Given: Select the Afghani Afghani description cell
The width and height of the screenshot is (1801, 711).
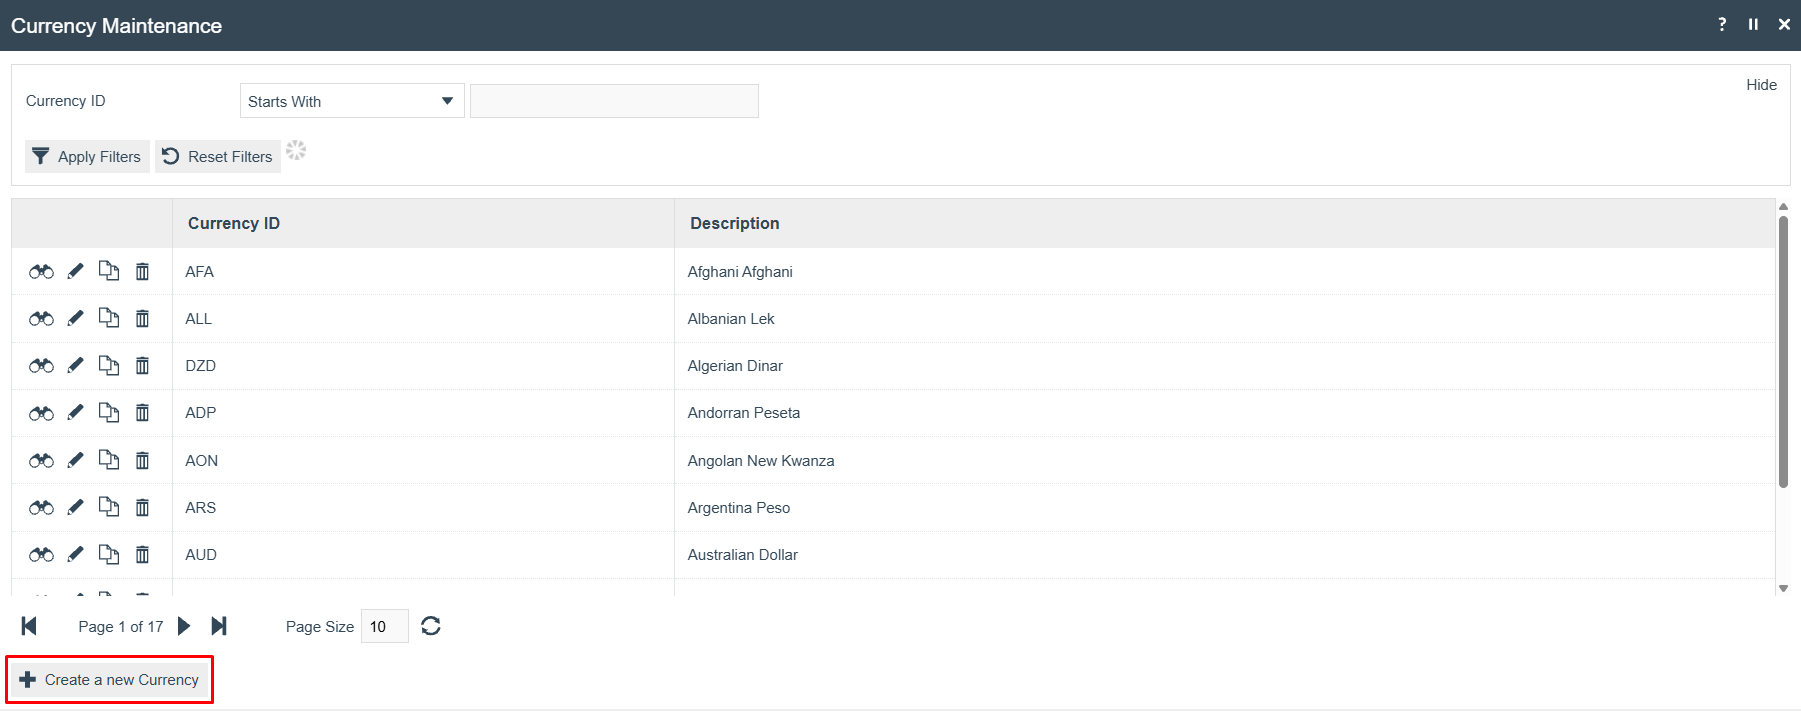Looking at the screenshot, I should click(1224, 272).
